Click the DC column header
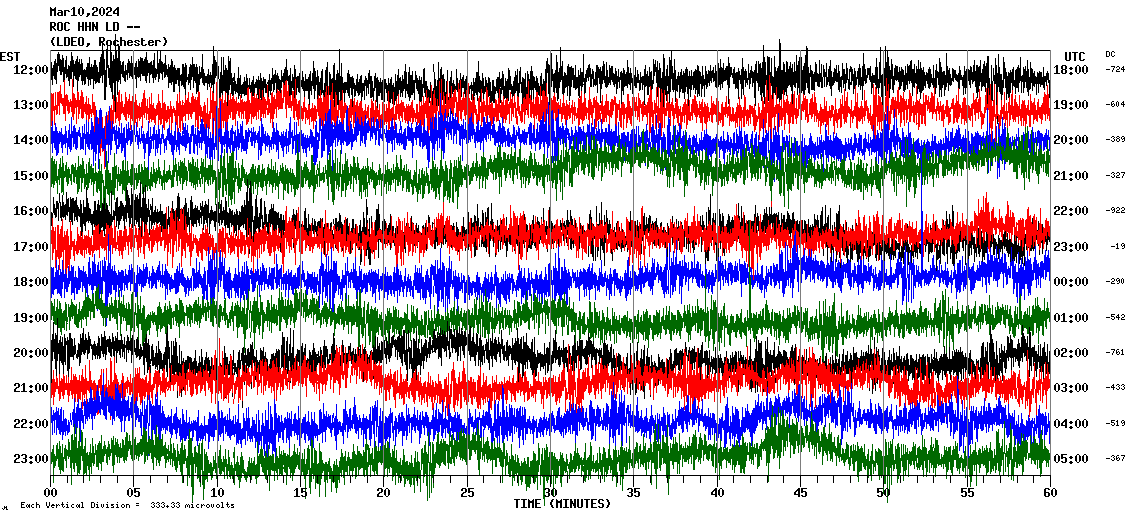 pos(1110,54)
